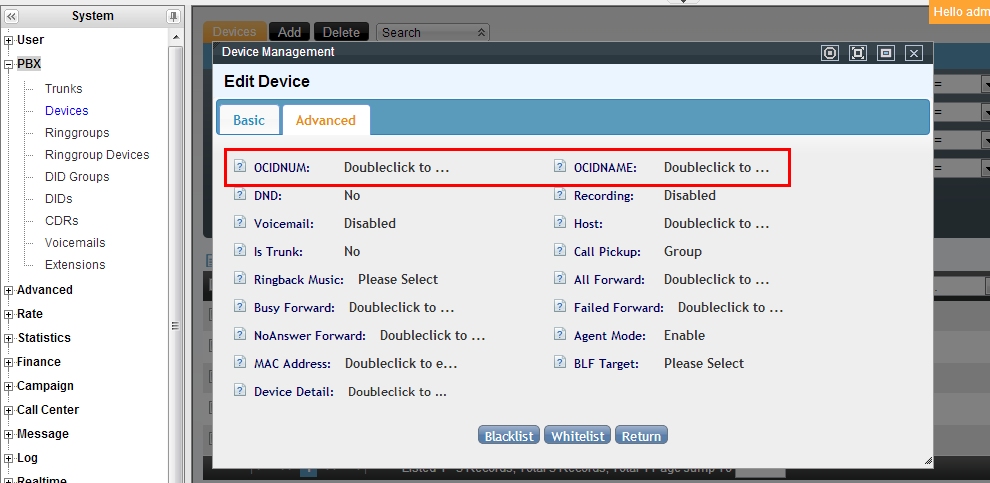
Task: Click the help icon next to Call Pickup
Action: (560, 251)
